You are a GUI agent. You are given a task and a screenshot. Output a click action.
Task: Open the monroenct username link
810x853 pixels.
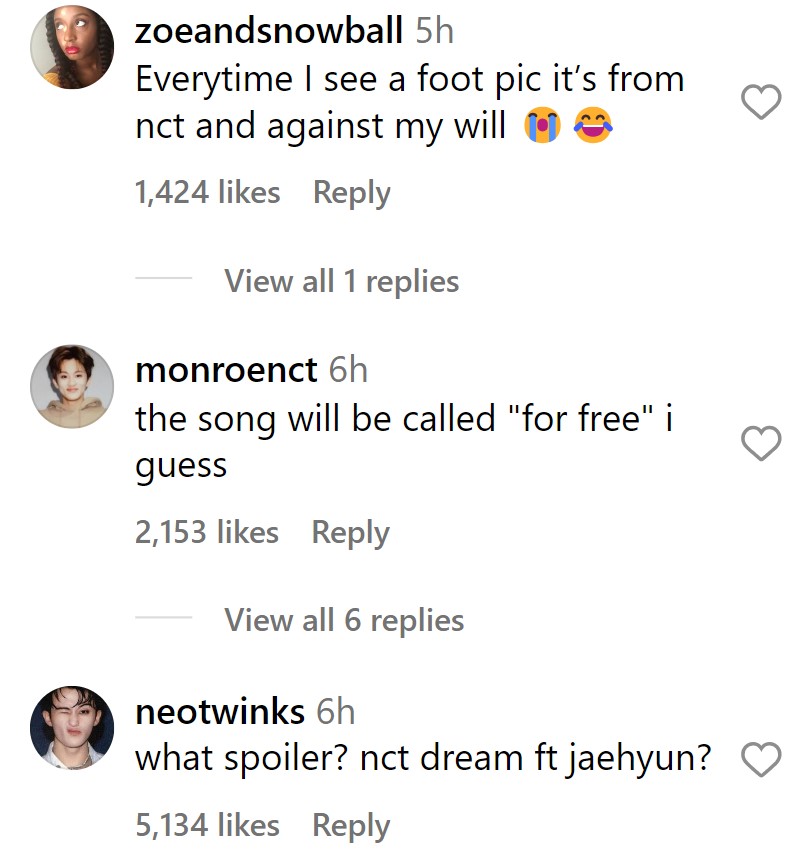click(x=226, y=370)
